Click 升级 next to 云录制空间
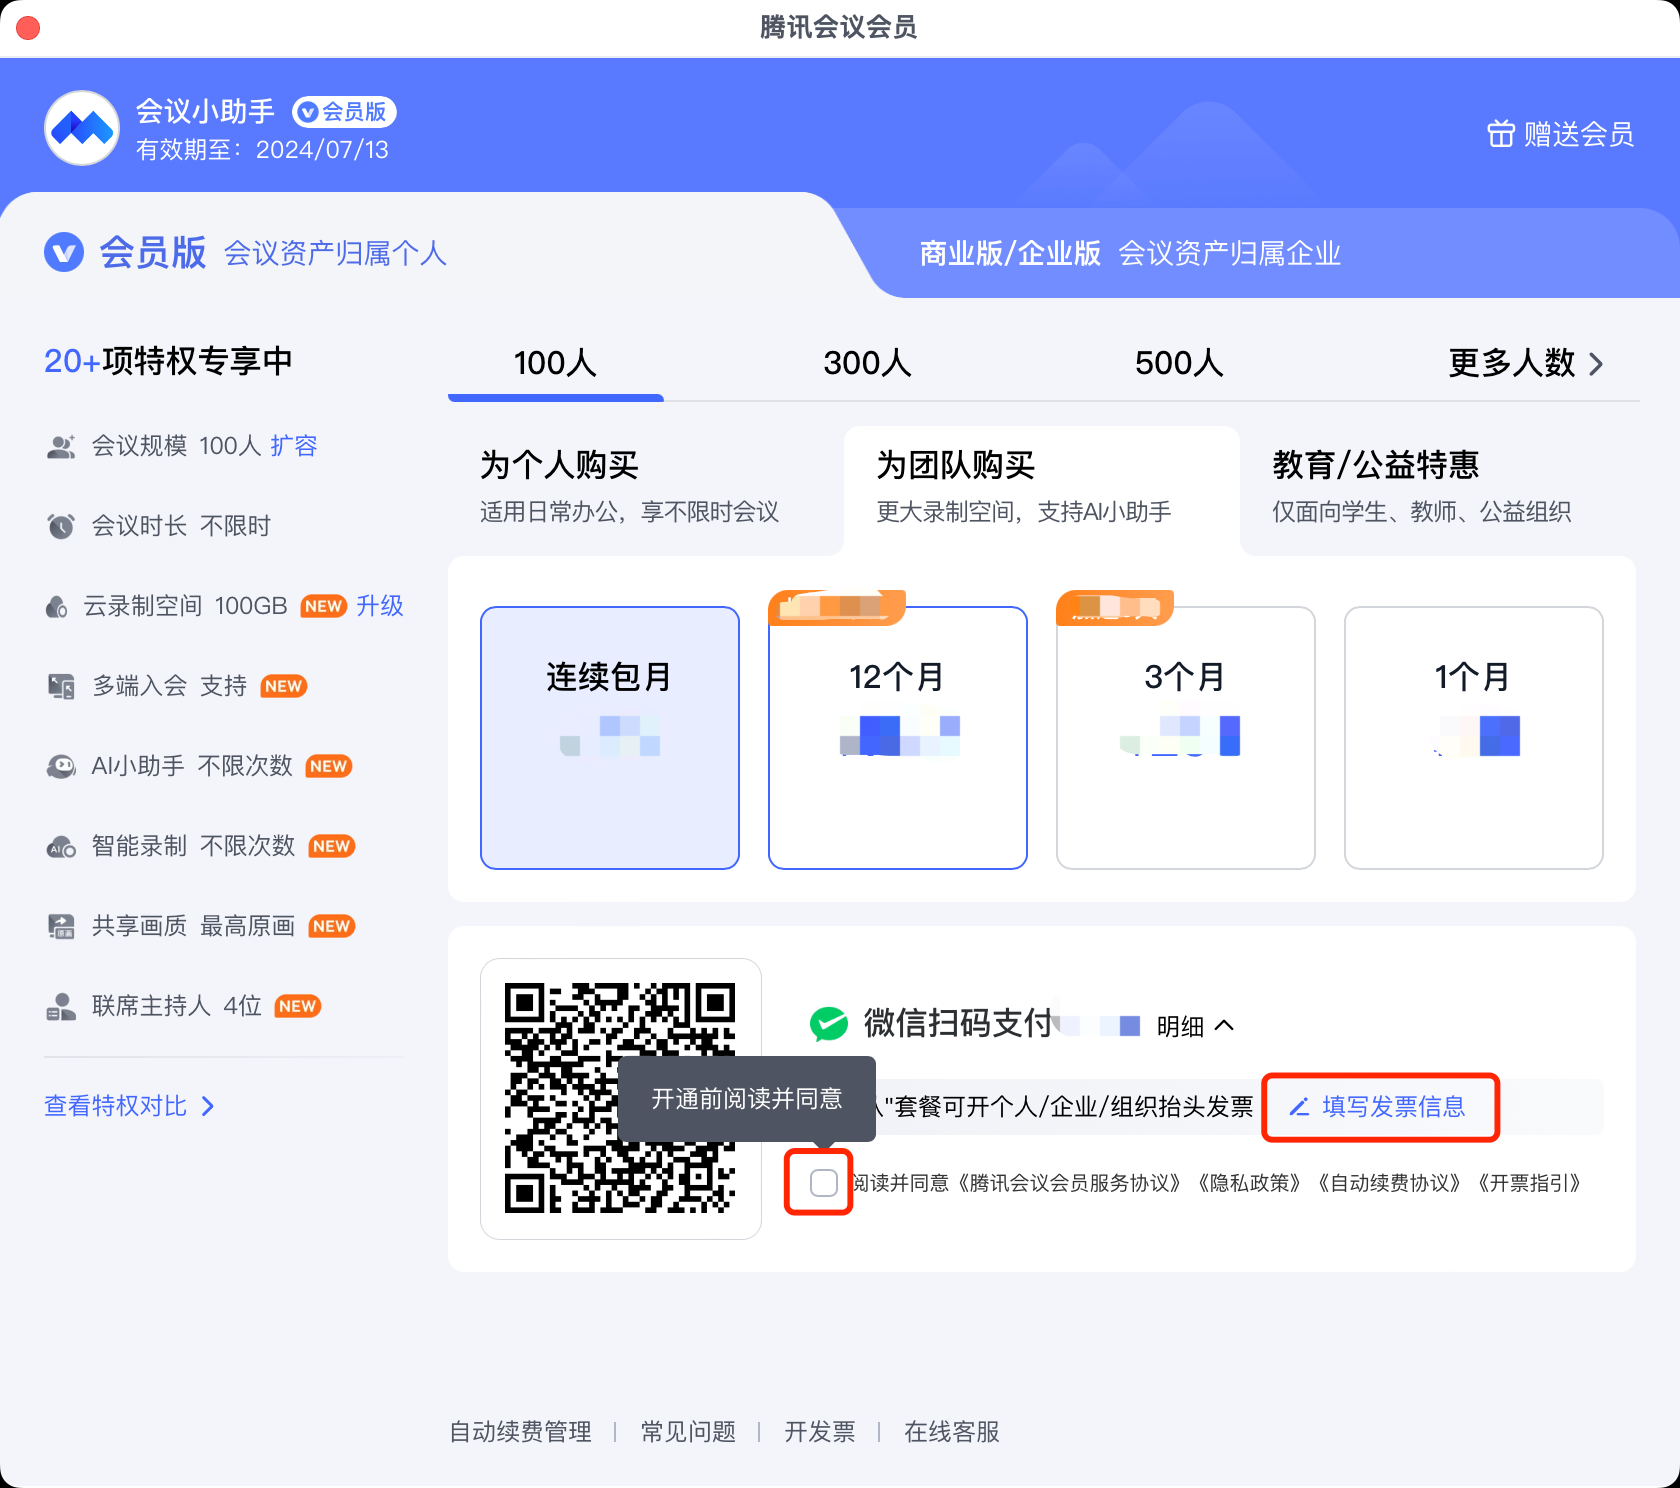Viewport: 1680px width, 1488px height. coord(380,606)
